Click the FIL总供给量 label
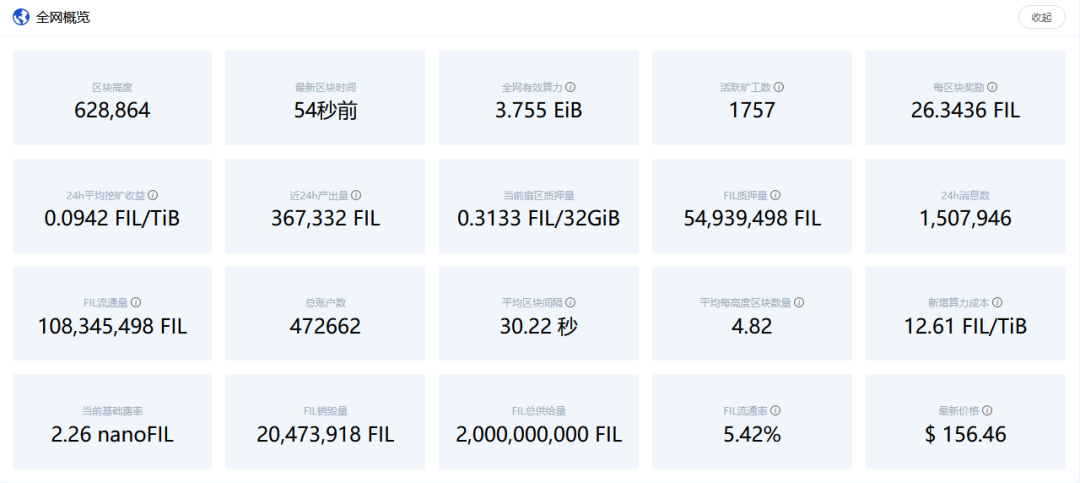Screen dimensions: 1080x483 tap(539, 411)
